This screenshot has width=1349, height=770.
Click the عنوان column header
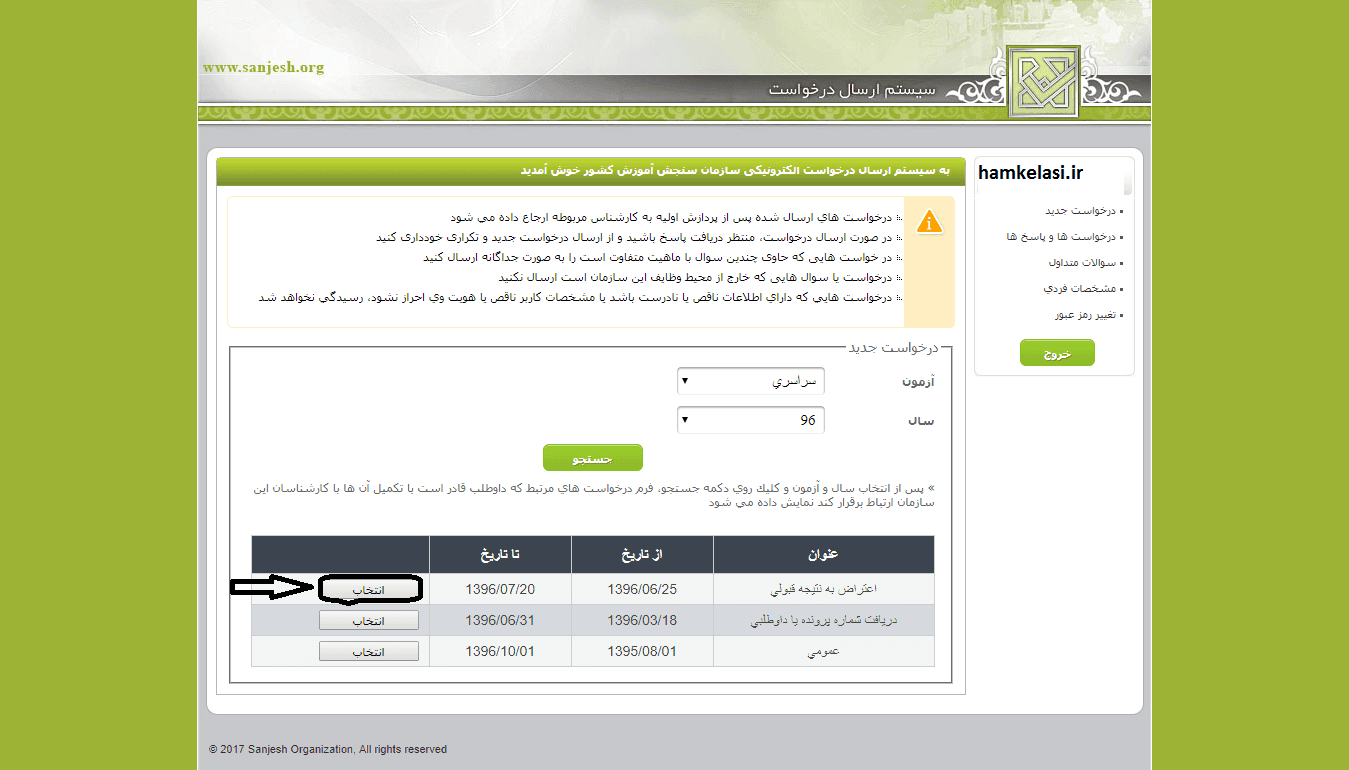(823, 554)
